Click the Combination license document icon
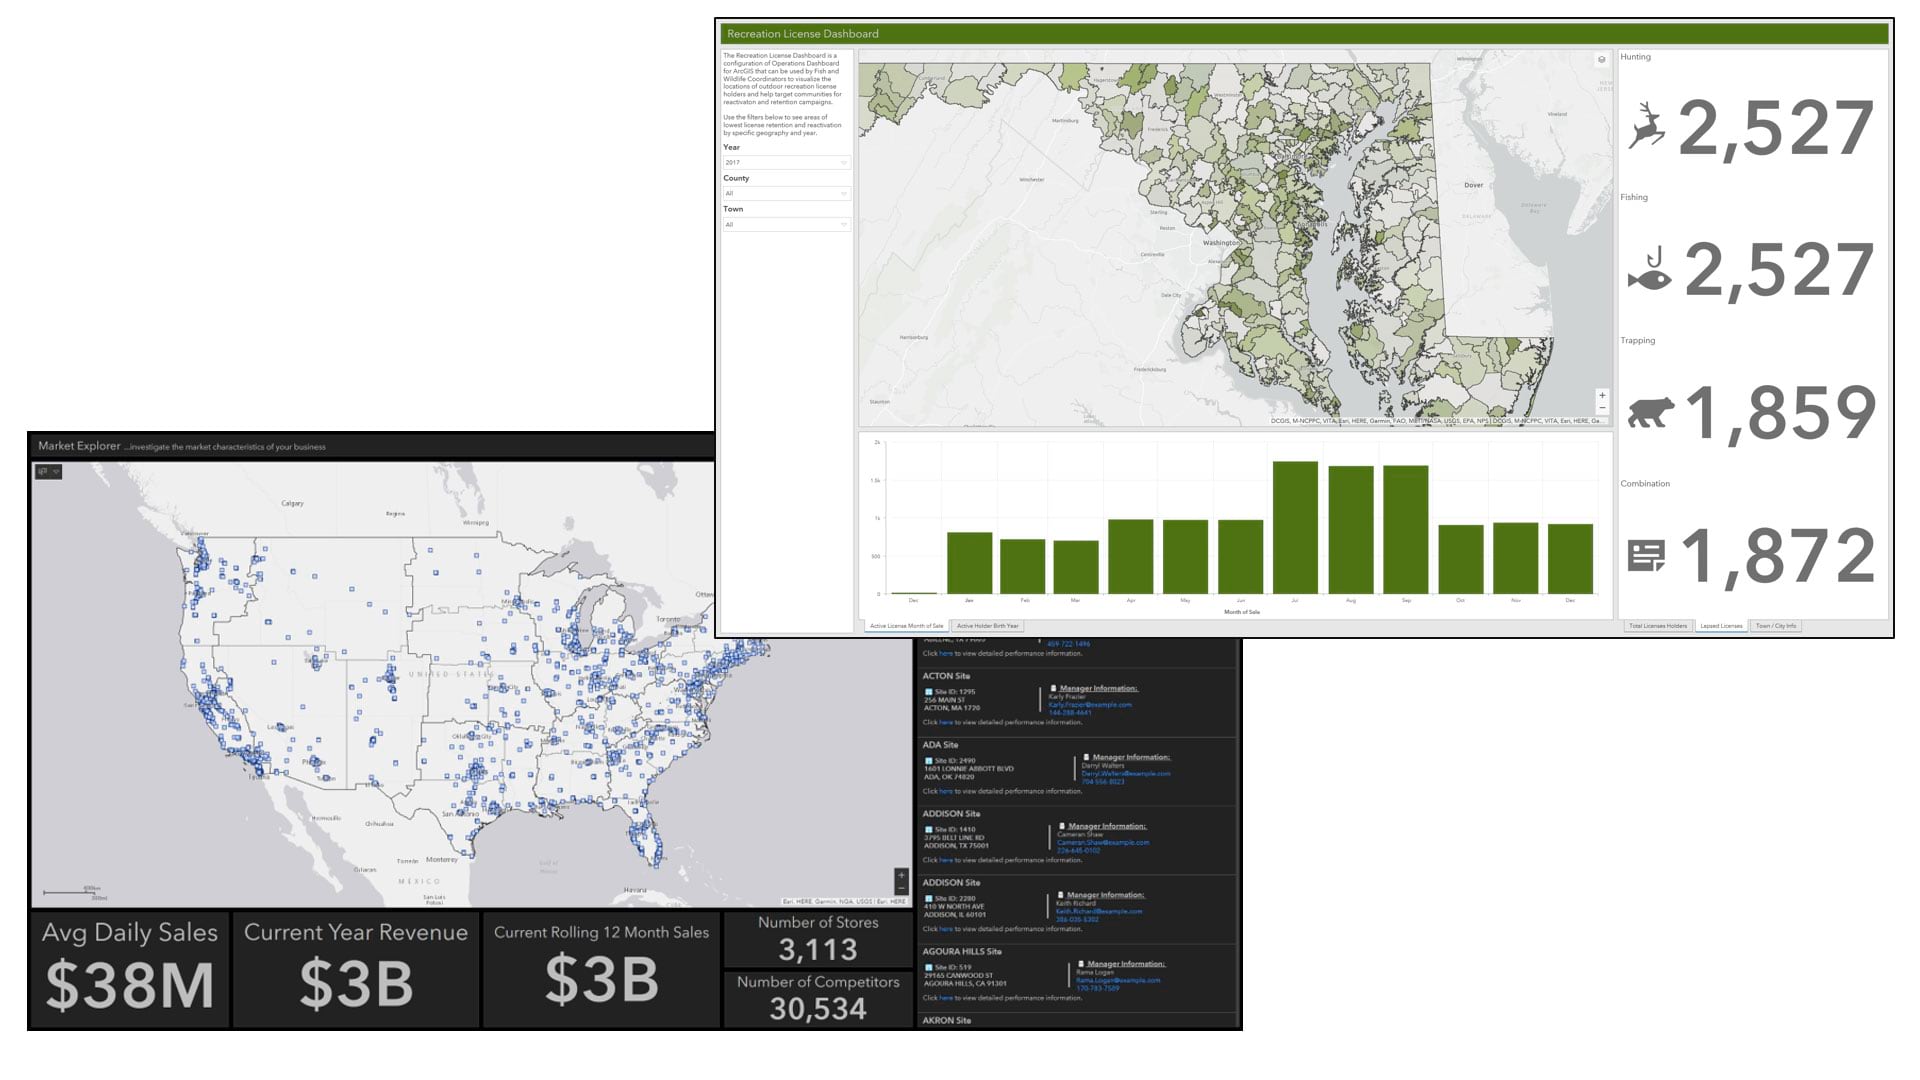Viewport: 1920px width, 1080px height. (1646, 555)
